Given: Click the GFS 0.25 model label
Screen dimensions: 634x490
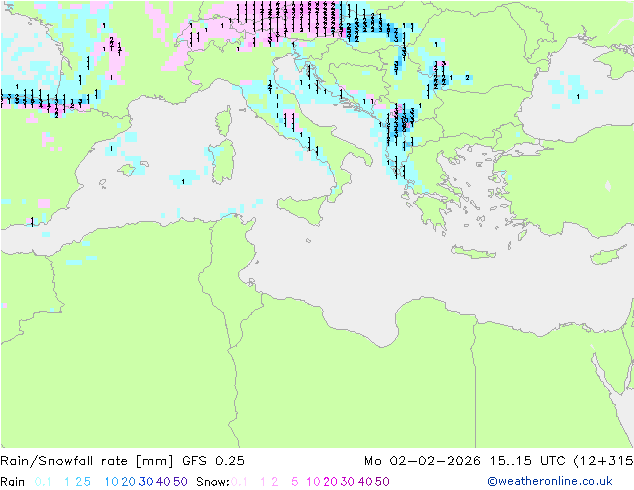Looking at the screenshot, I should pos(213,461).
